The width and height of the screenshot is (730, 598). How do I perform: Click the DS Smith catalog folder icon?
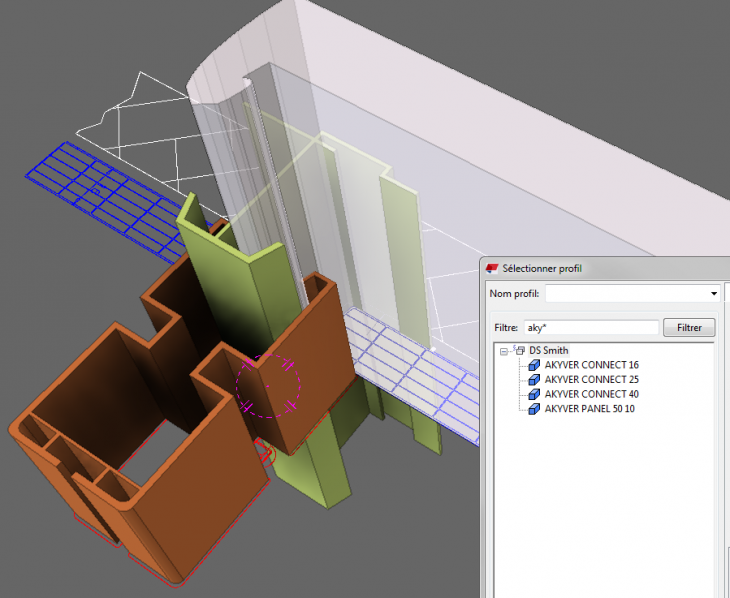pyautogui.click(x=519, y=350)
